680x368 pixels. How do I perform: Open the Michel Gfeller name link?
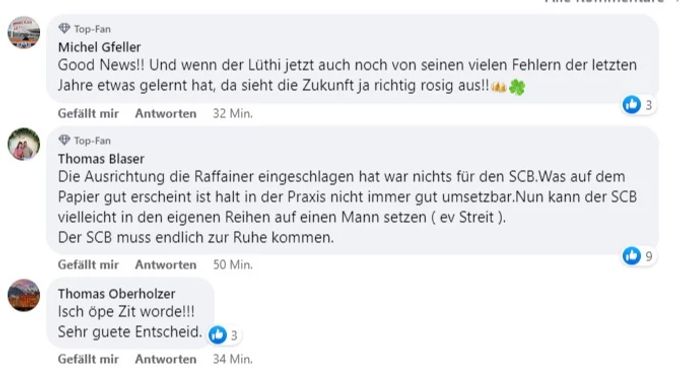(99, 47)
